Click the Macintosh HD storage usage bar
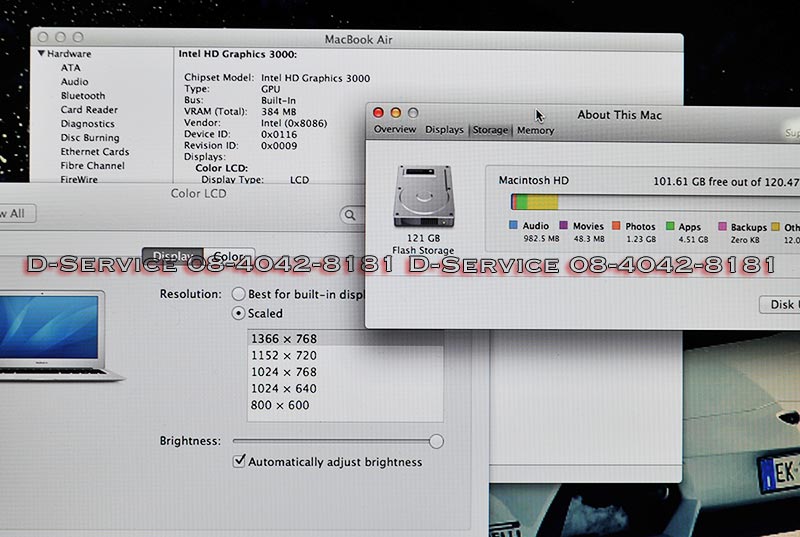This screenshot has width=800, height=537. pyautogui.click(x=655, y=202)
